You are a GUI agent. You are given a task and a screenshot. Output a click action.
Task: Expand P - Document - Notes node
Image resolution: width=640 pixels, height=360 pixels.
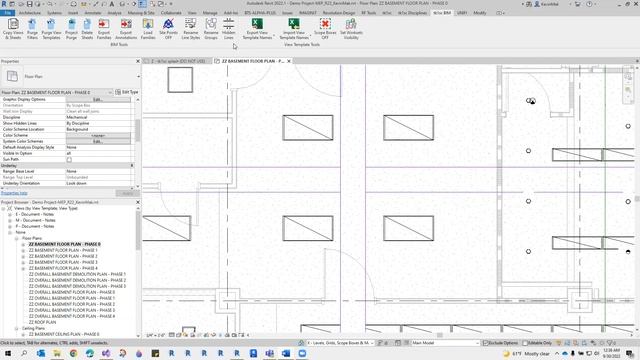point(10,226)
